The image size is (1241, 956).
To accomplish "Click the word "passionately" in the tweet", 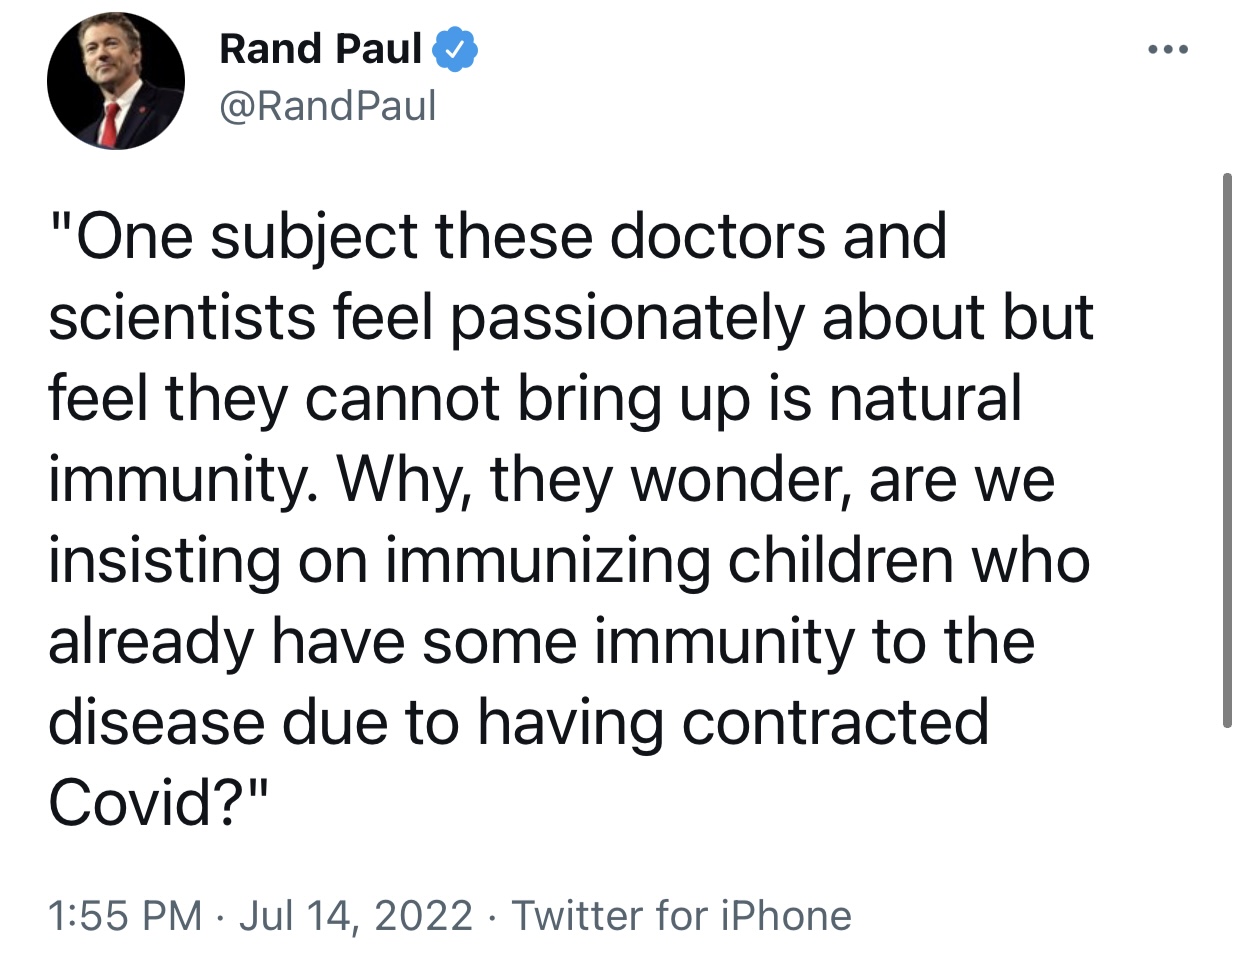I will (x=628, y=318).
